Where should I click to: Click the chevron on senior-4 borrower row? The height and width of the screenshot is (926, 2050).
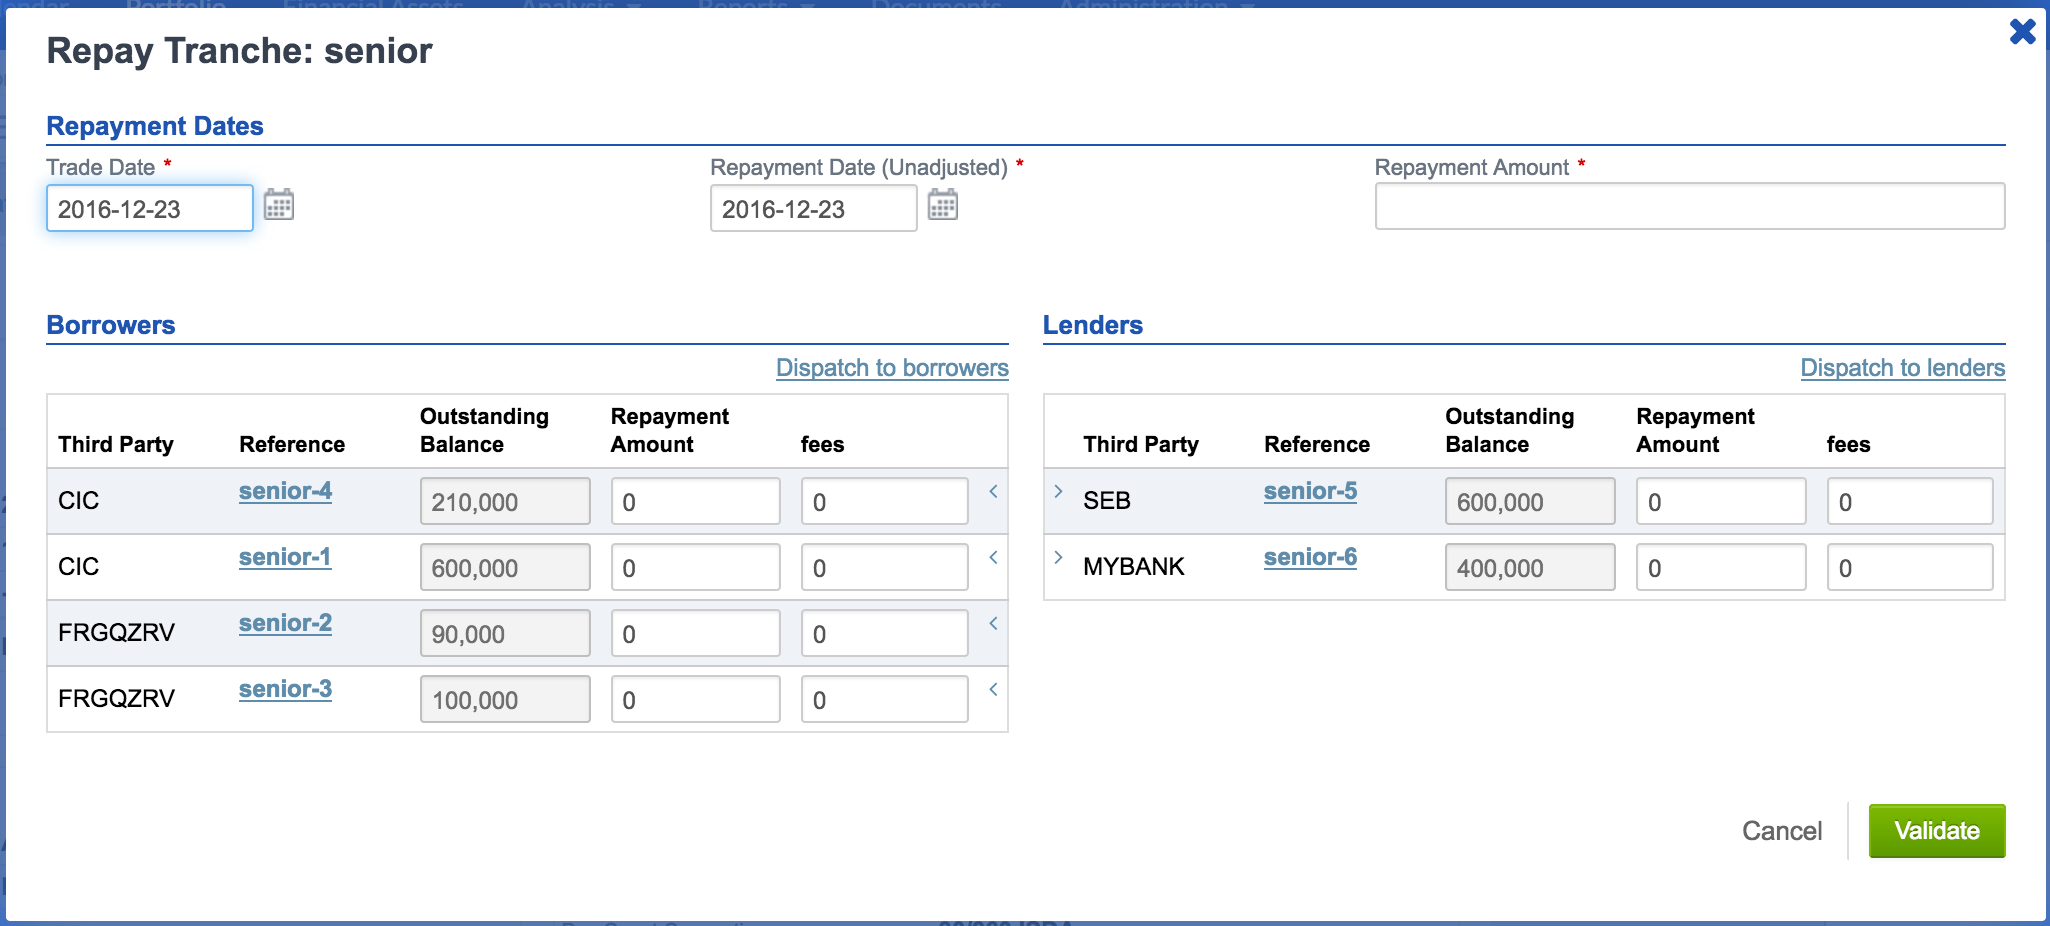(993, 491)
